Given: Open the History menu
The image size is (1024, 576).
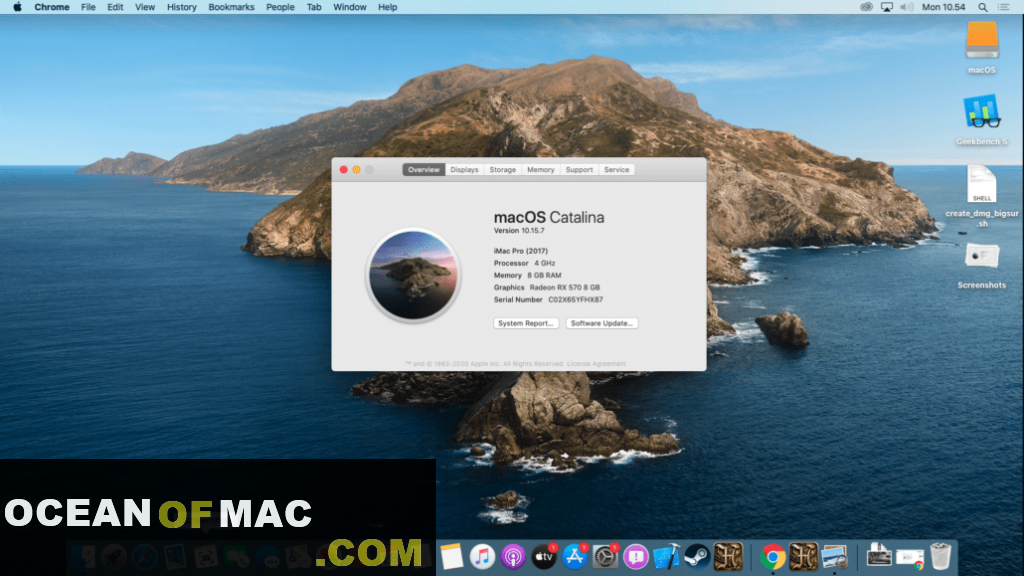Looking at the screenshot, I should click(182, 7).
